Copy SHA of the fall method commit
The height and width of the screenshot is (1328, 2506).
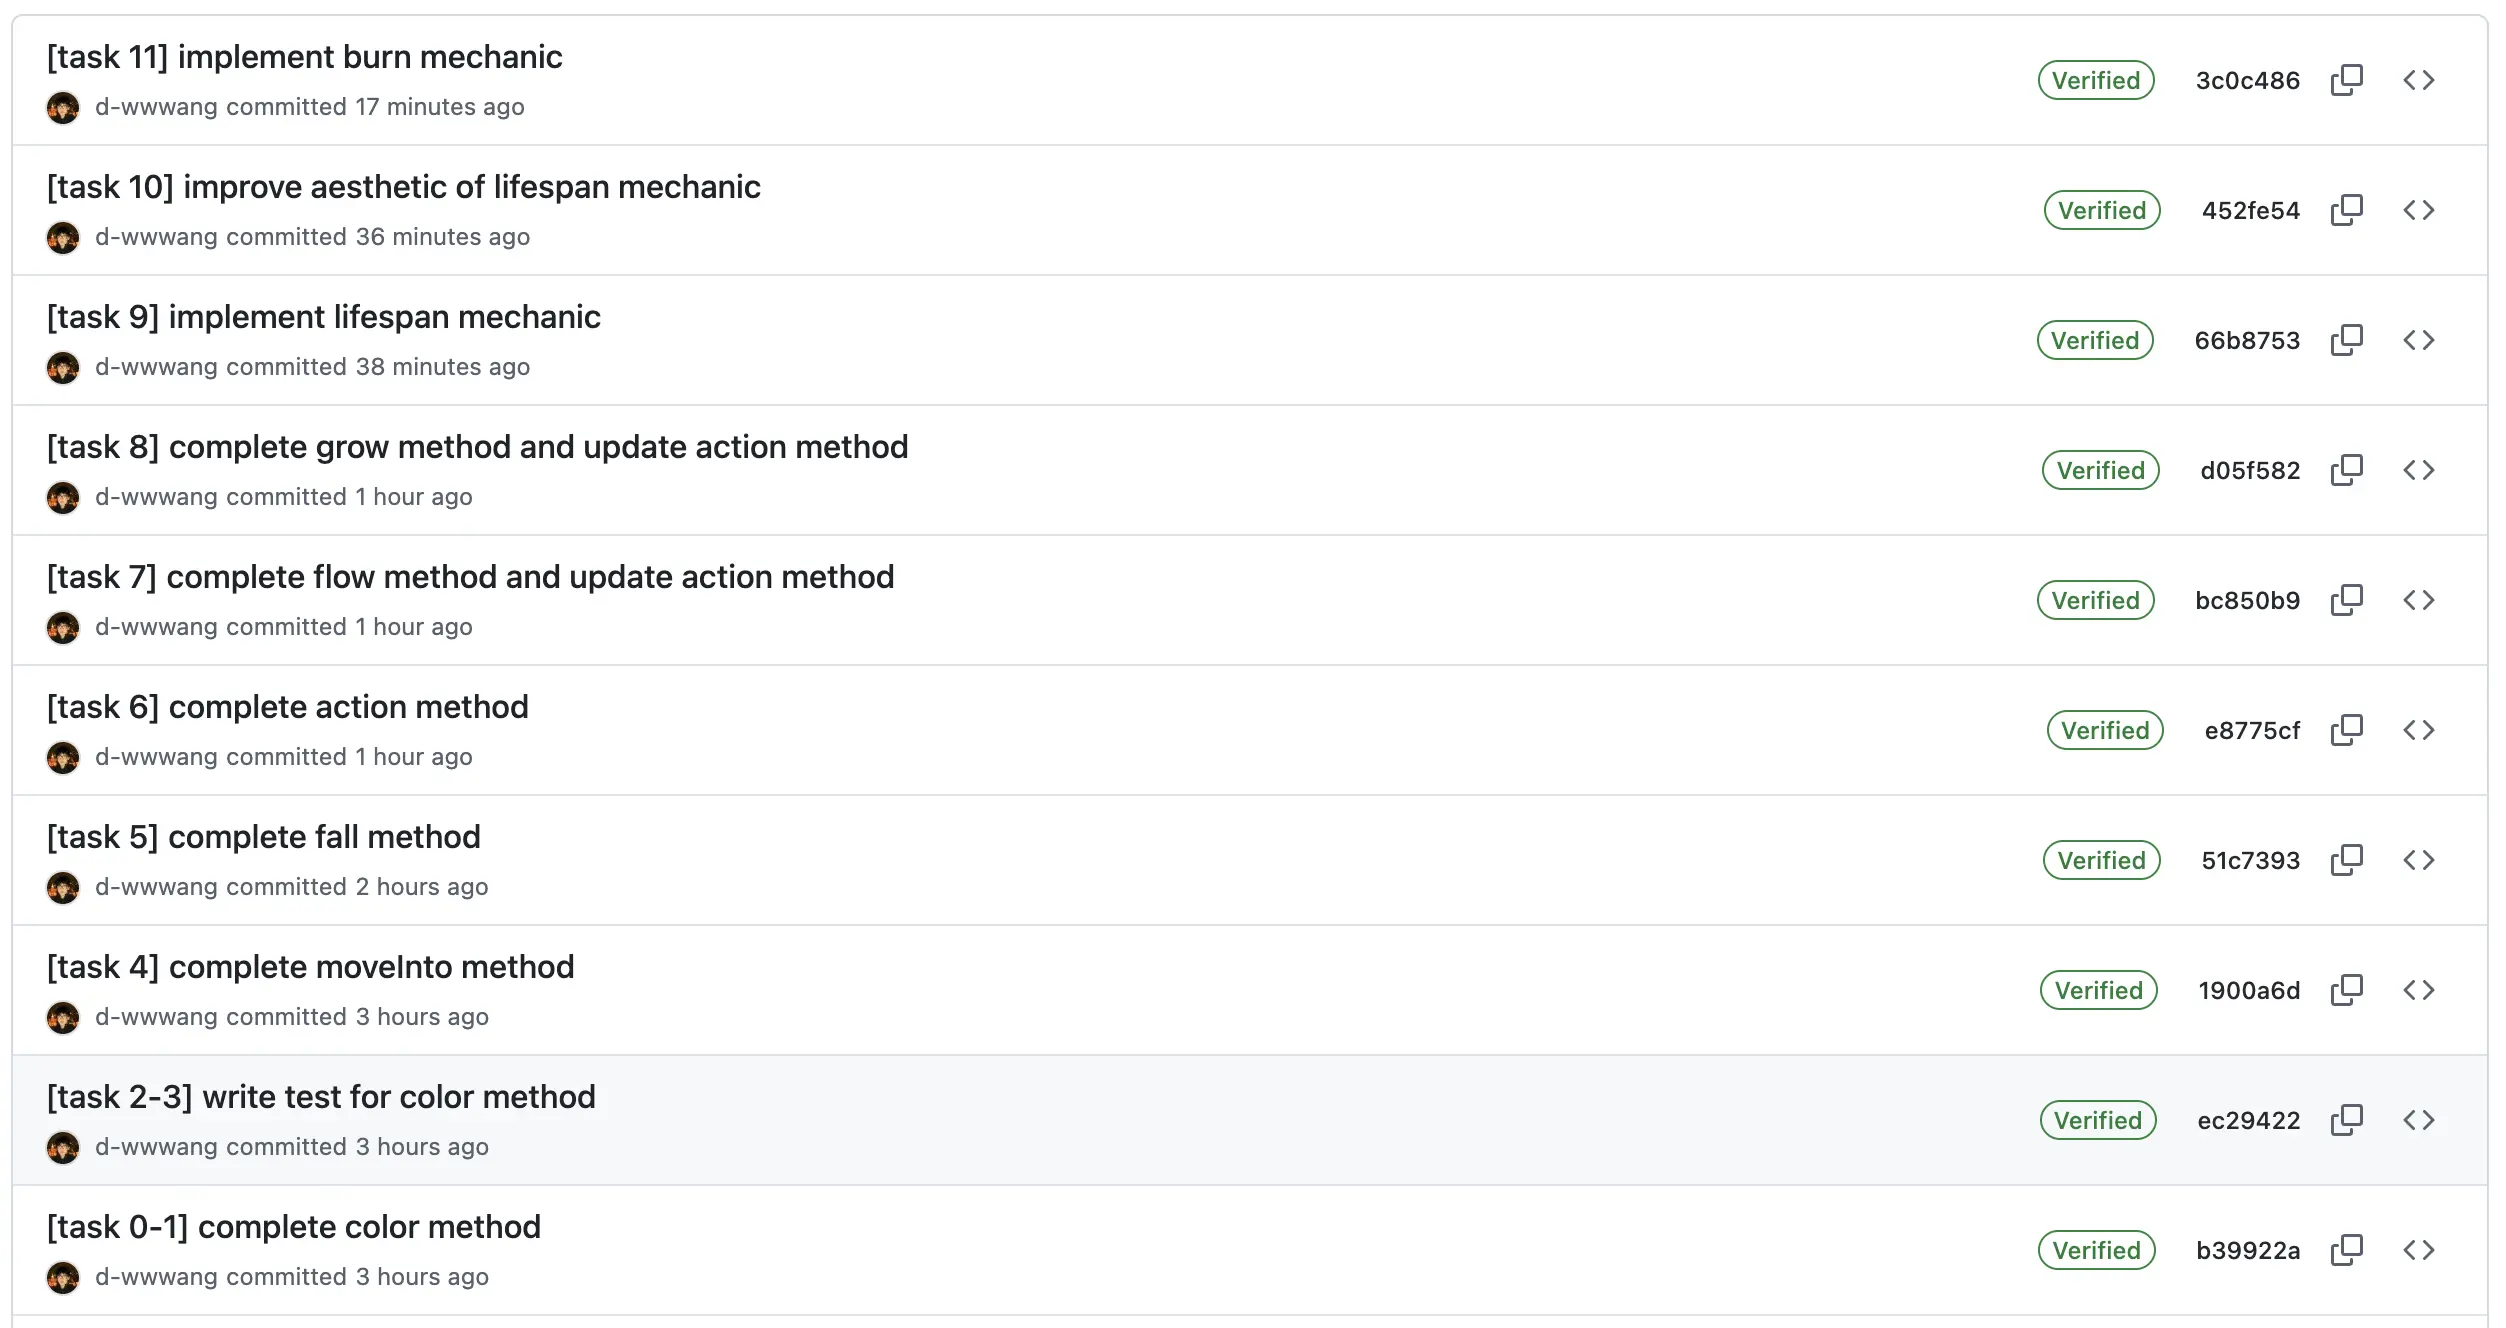pyautogui.click(x=2347, y=859)
